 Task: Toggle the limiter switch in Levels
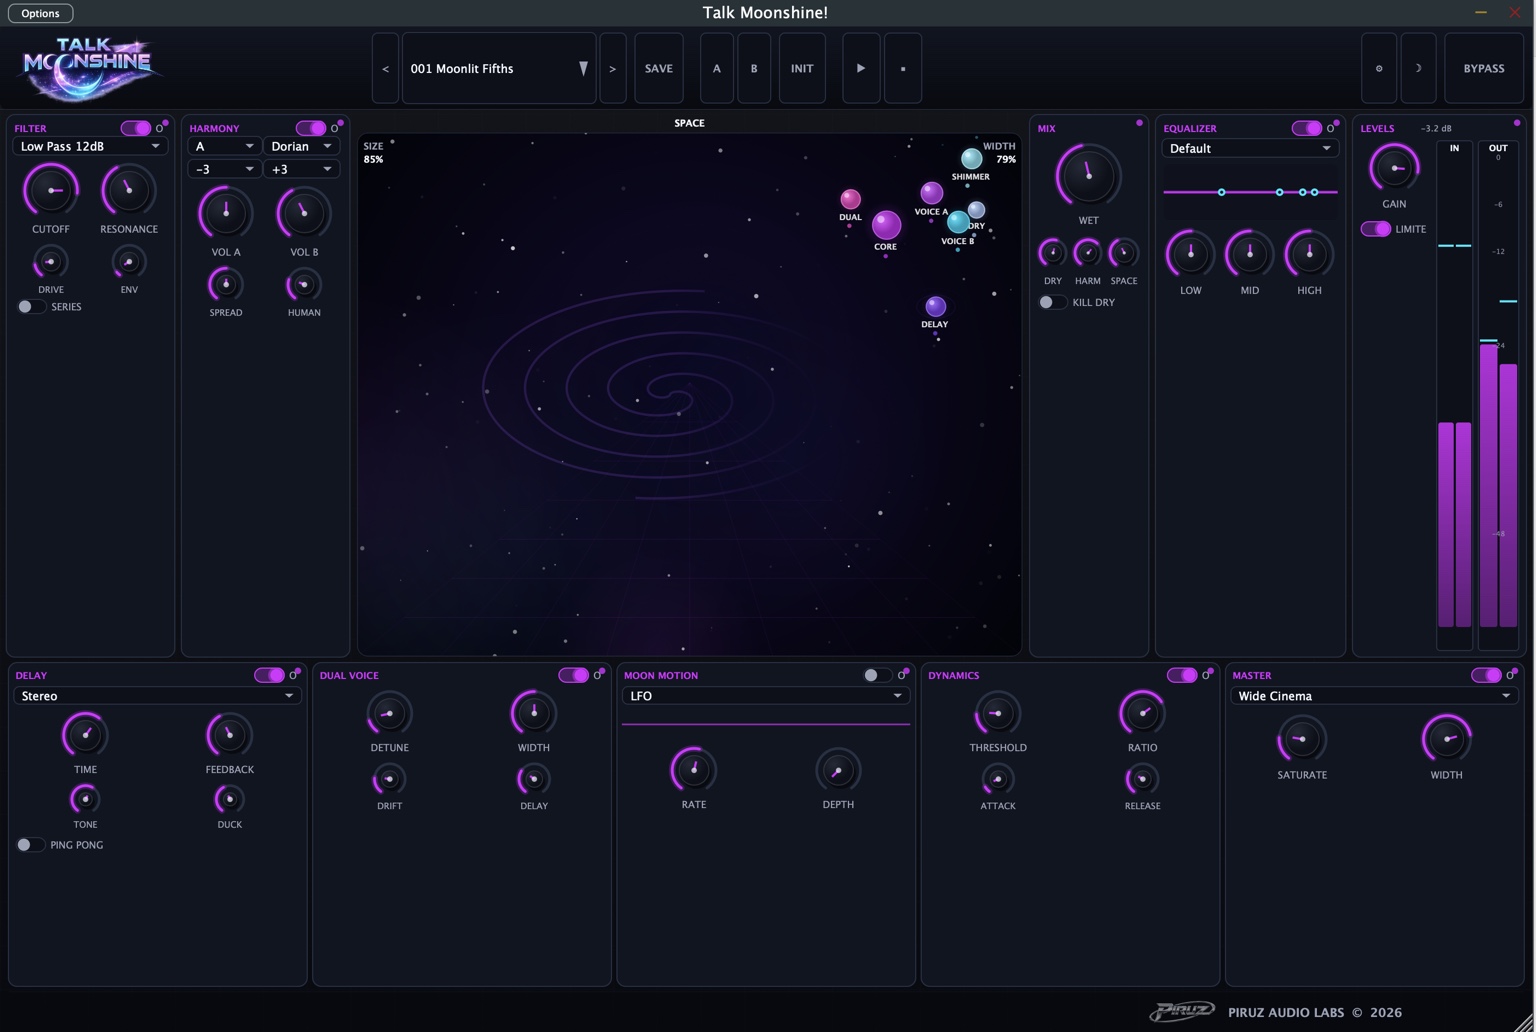(x=1375, y=229)
